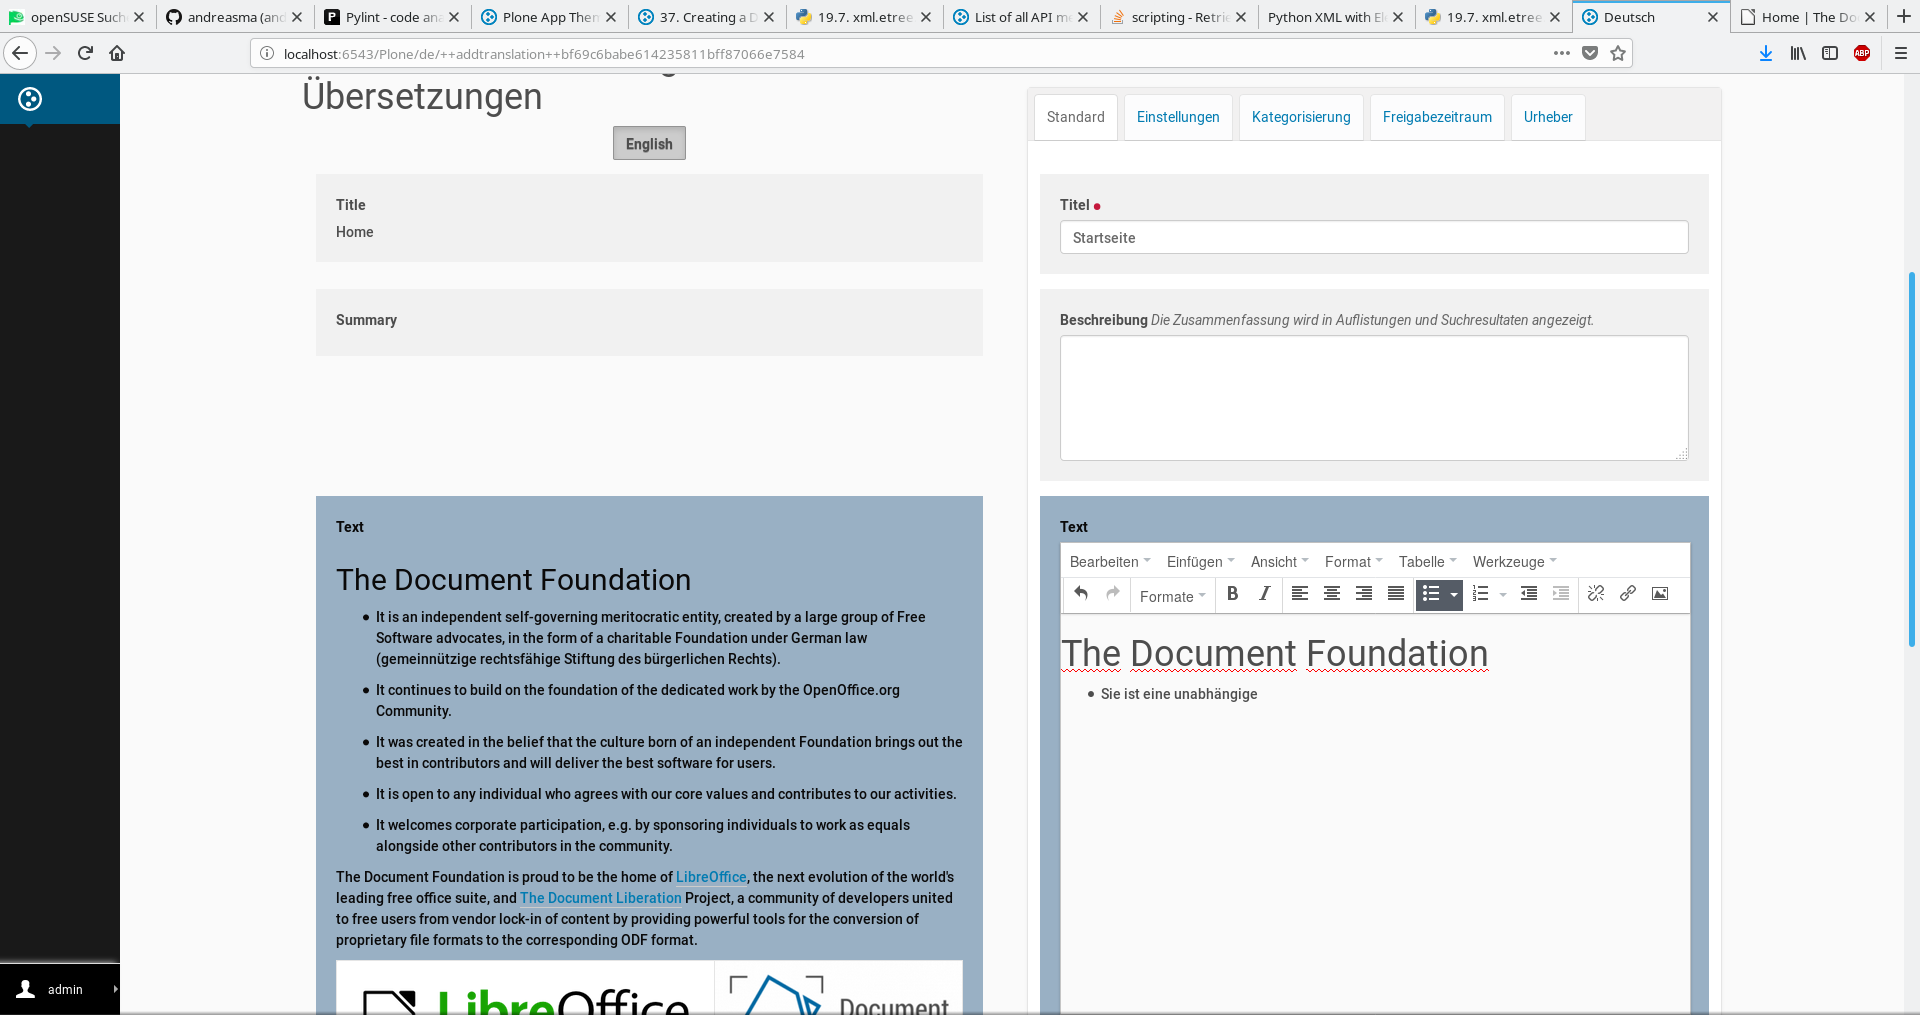1920x1015 pixels.
Task: Click the numbered list icon
Action: [1481, 594]
